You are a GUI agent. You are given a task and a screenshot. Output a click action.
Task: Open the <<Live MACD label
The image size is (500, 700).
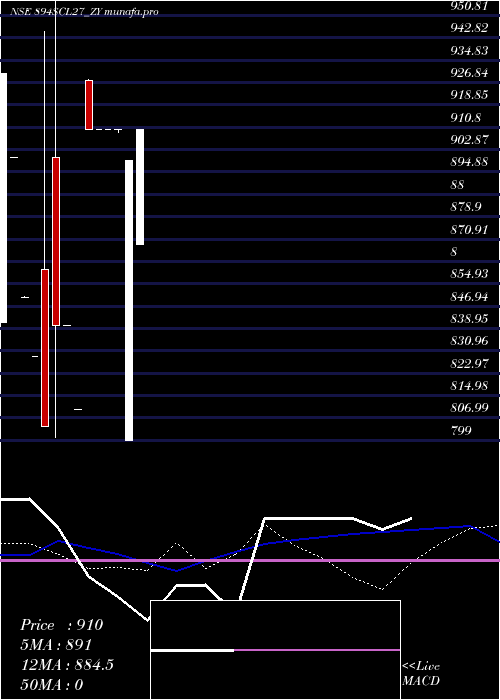pos(421,673)
